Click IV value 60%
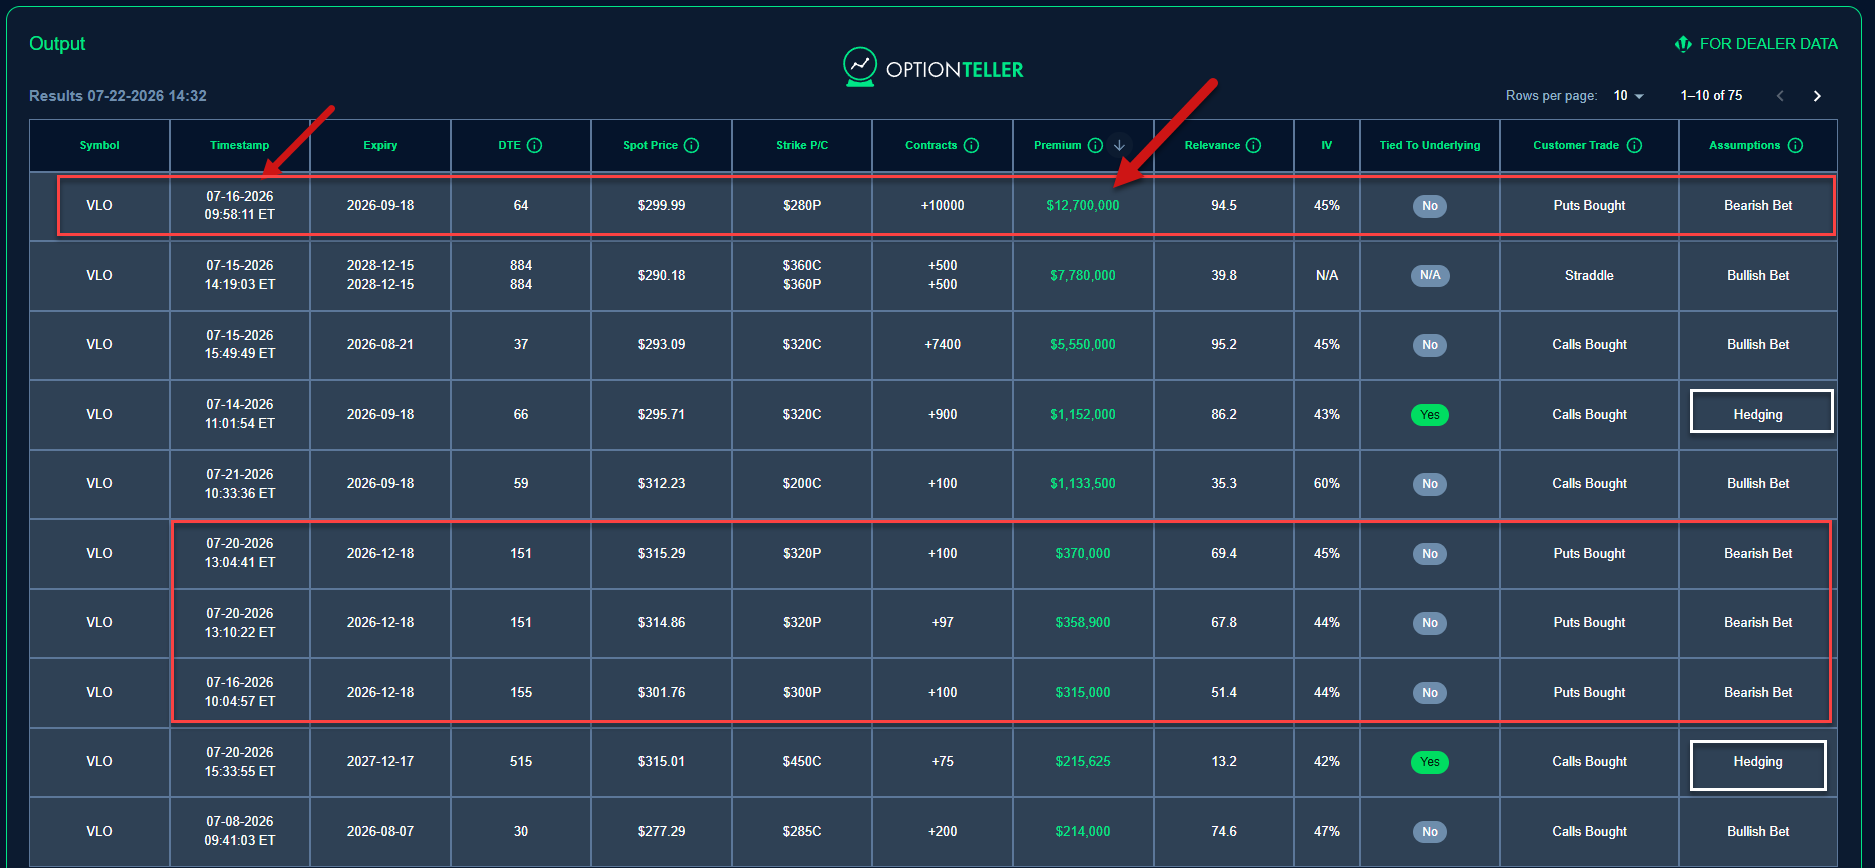1875x868 pixels. pyautogui.click(x=1327, y=484)
